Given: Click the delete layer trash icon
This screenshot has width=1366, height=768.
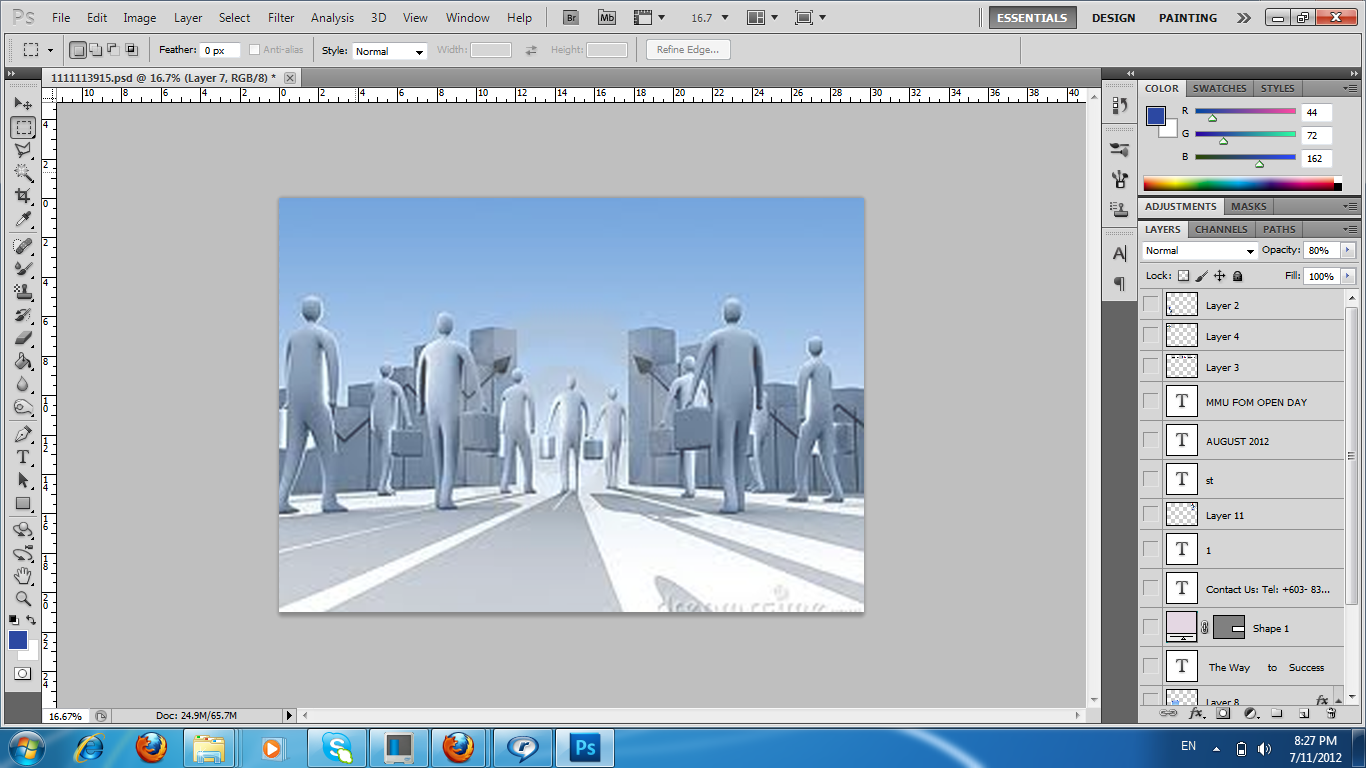Looking at the screenshot, I should pos(1331,714).
